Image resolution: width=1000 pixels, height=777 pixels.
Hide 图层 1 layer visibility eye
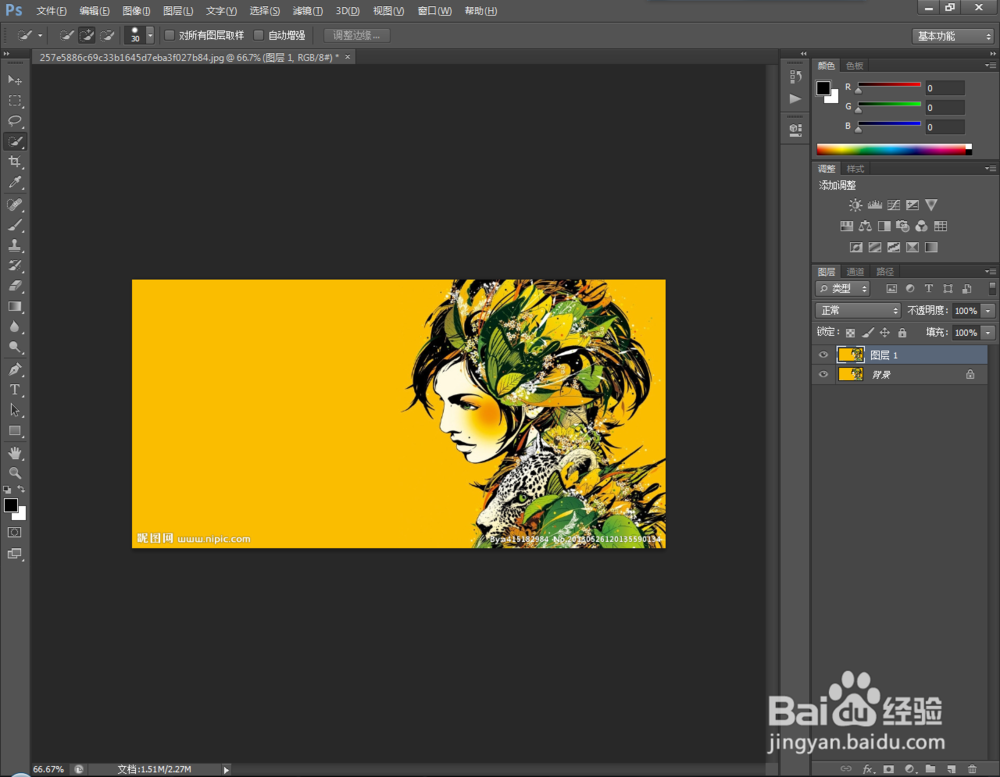click(x=823, y=355)
